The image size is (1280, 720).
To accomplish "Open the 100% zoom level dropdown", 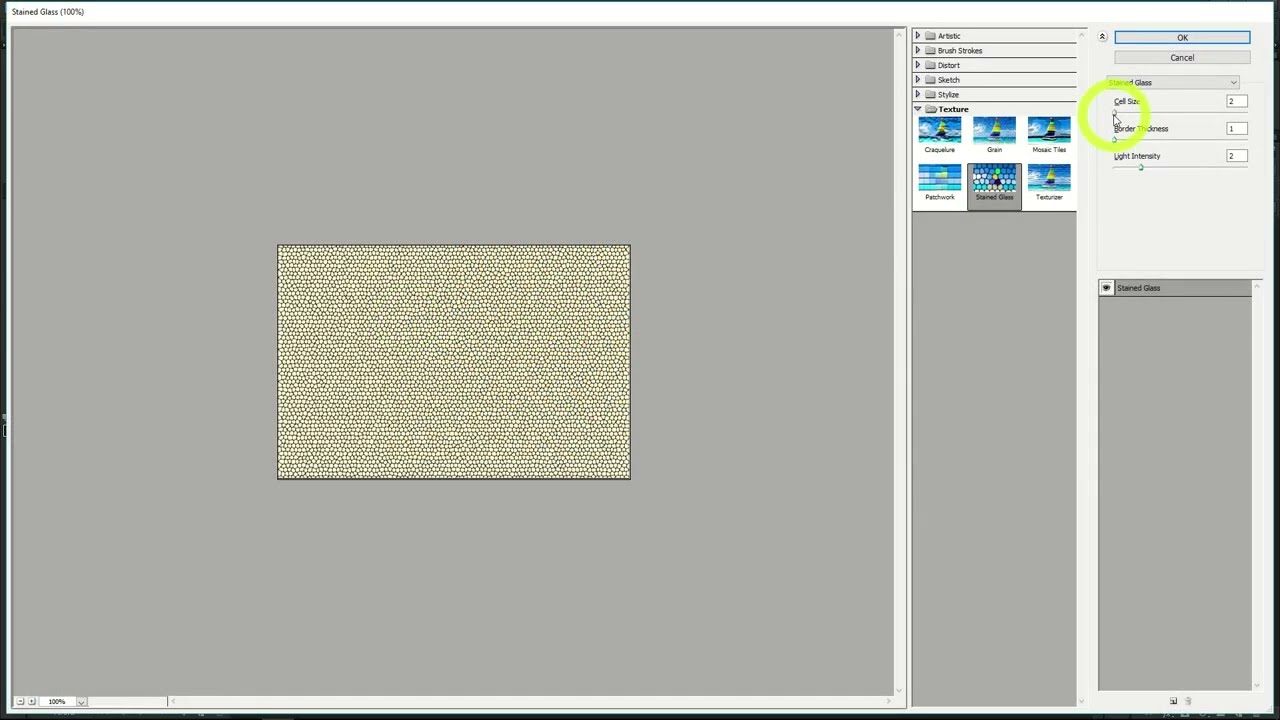I will [x=81, y=701].
